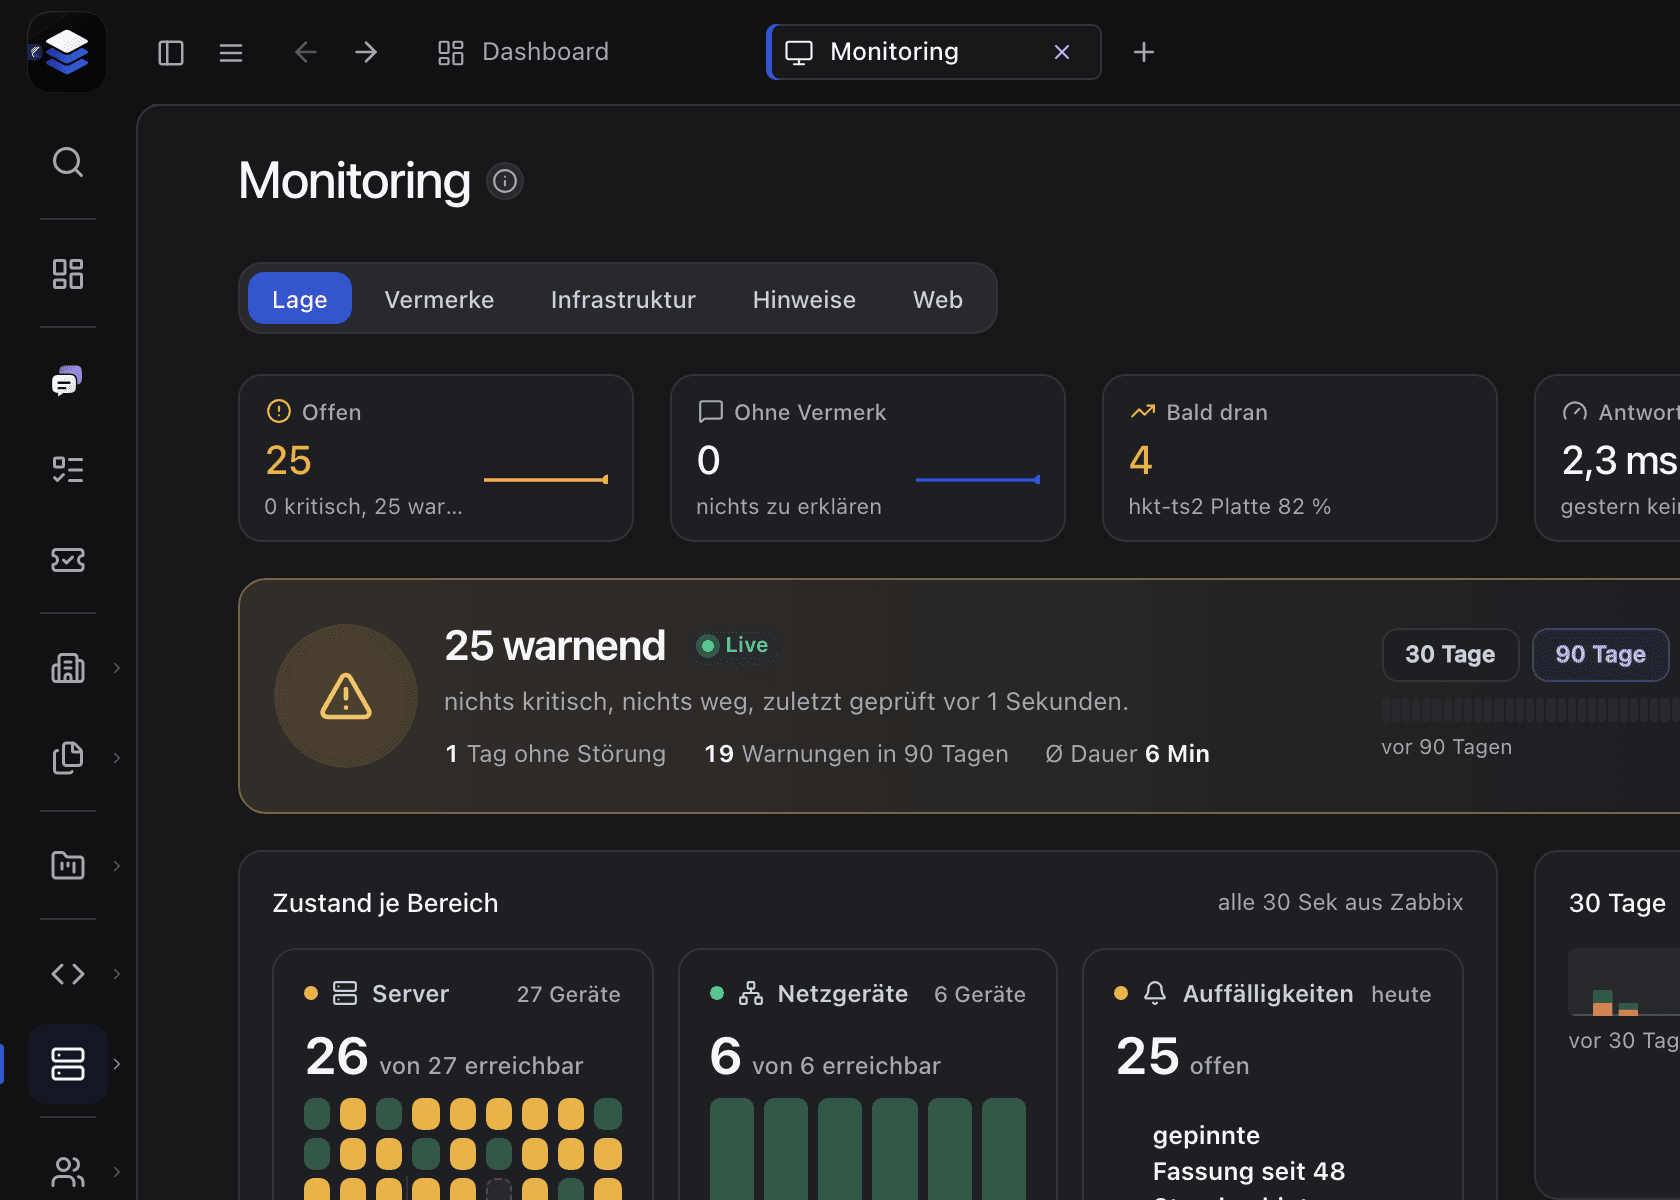The height and width of the screenshot is (1200, 1680).
Task: Open the folder chart sidebar icon
Action: [x=68, y=865]
